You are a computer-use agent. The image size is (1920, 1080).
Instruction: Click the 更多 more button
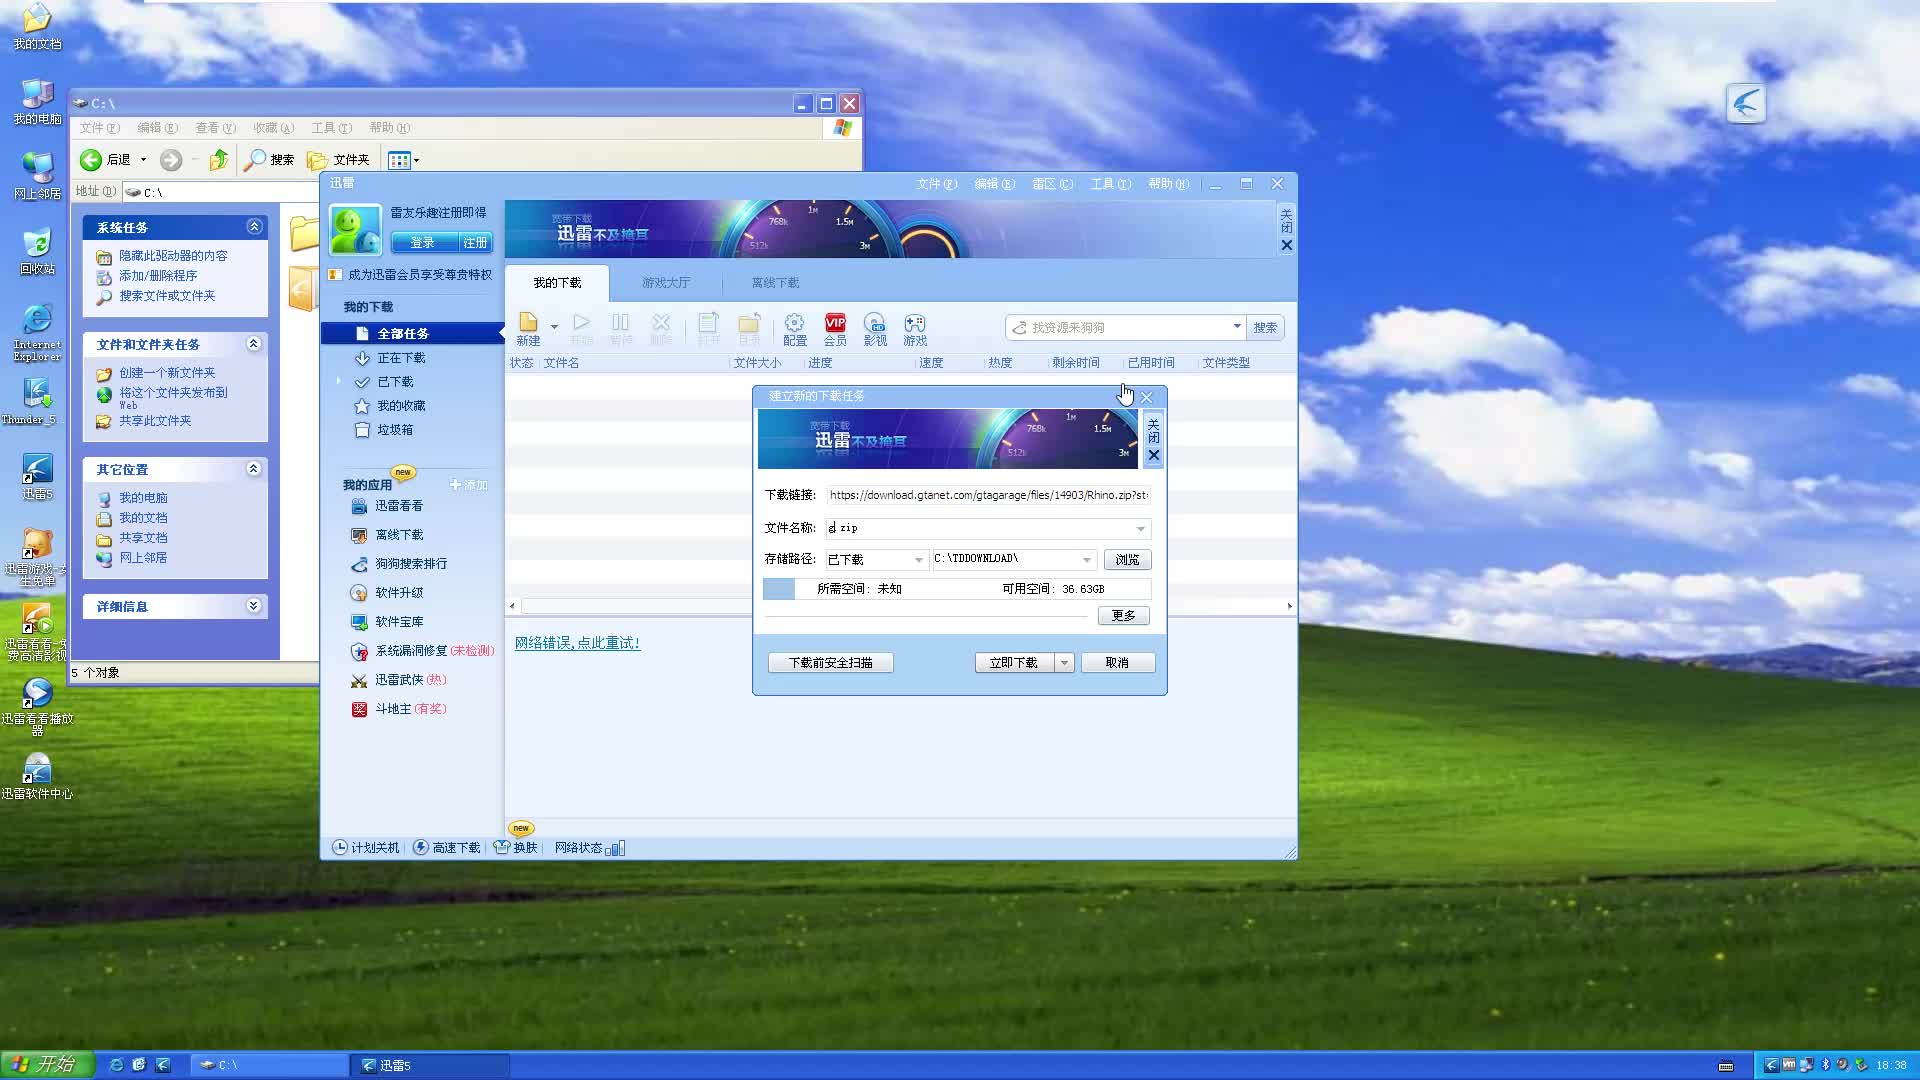[1124, 616]
